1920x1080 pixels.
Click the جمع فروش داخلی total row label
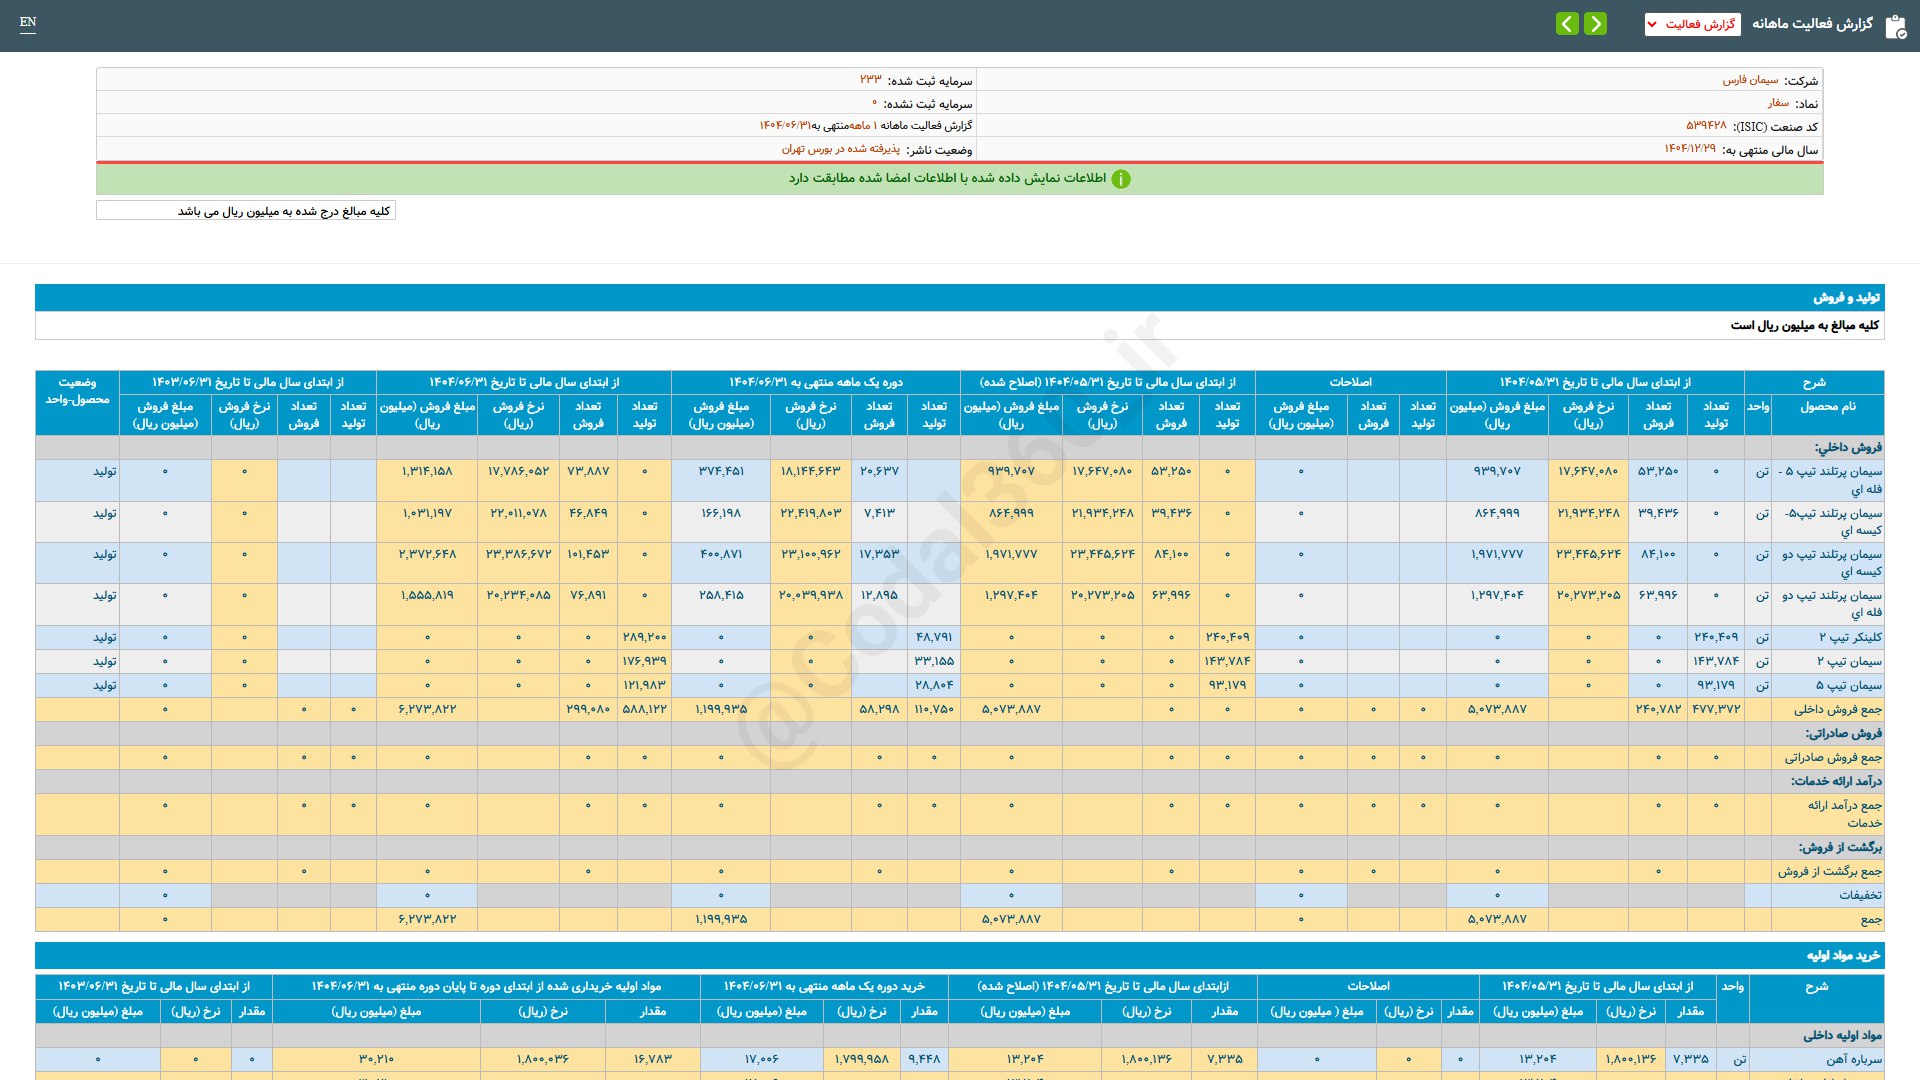1837,709
